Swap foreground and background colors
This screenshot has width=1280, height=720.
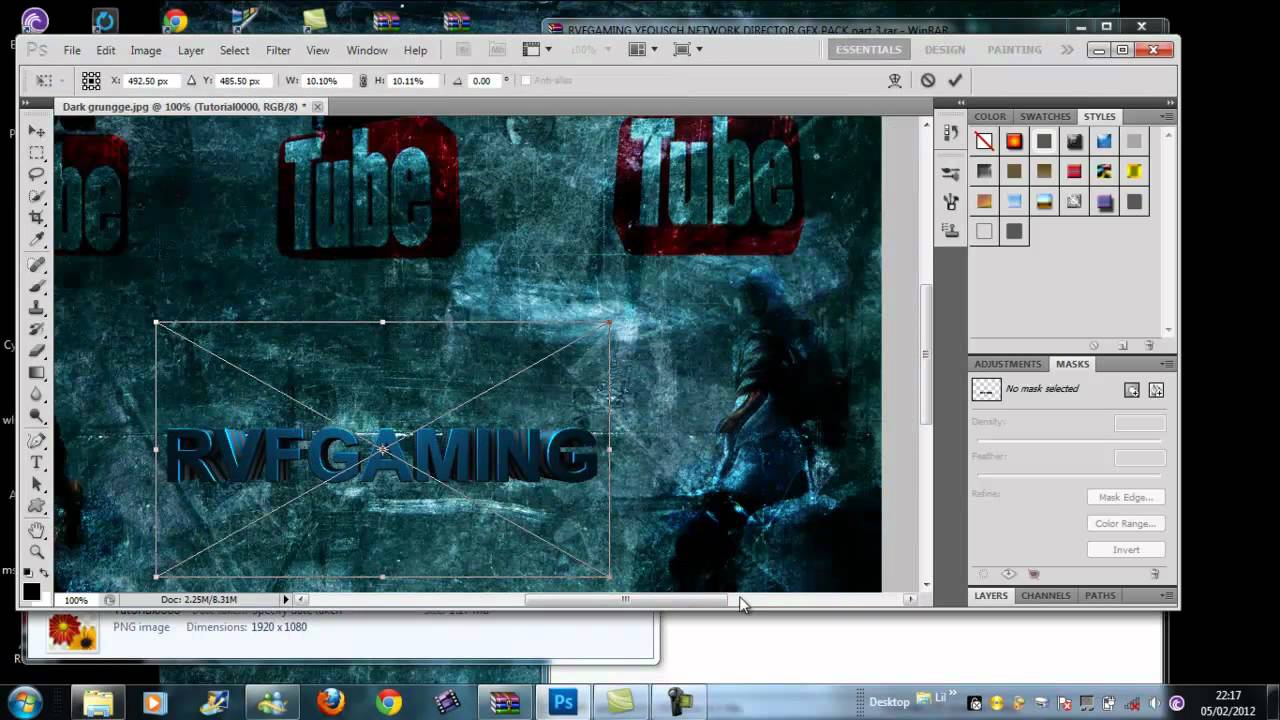click(44, 573)
